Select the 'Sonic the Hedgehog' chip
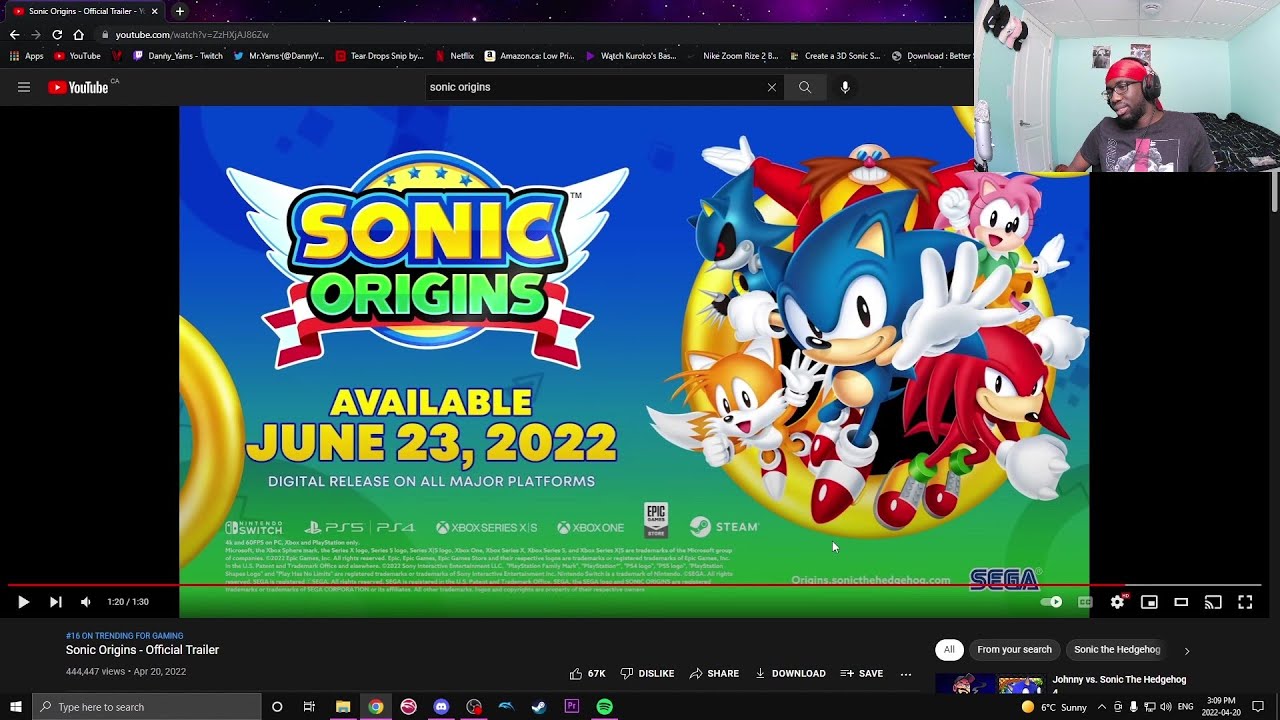1280x720 pixels. [1117, 650]
